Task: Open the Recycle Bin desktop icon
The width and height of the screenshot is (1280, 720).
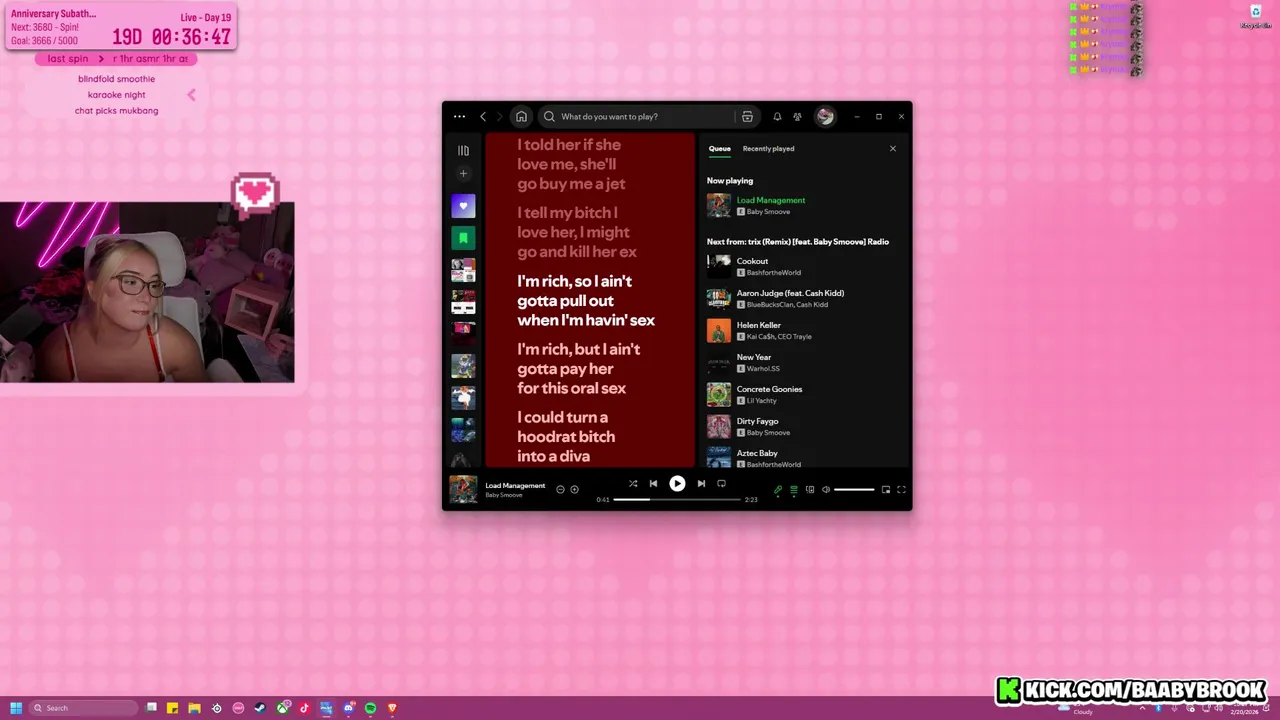Action: click(1256, 16)
